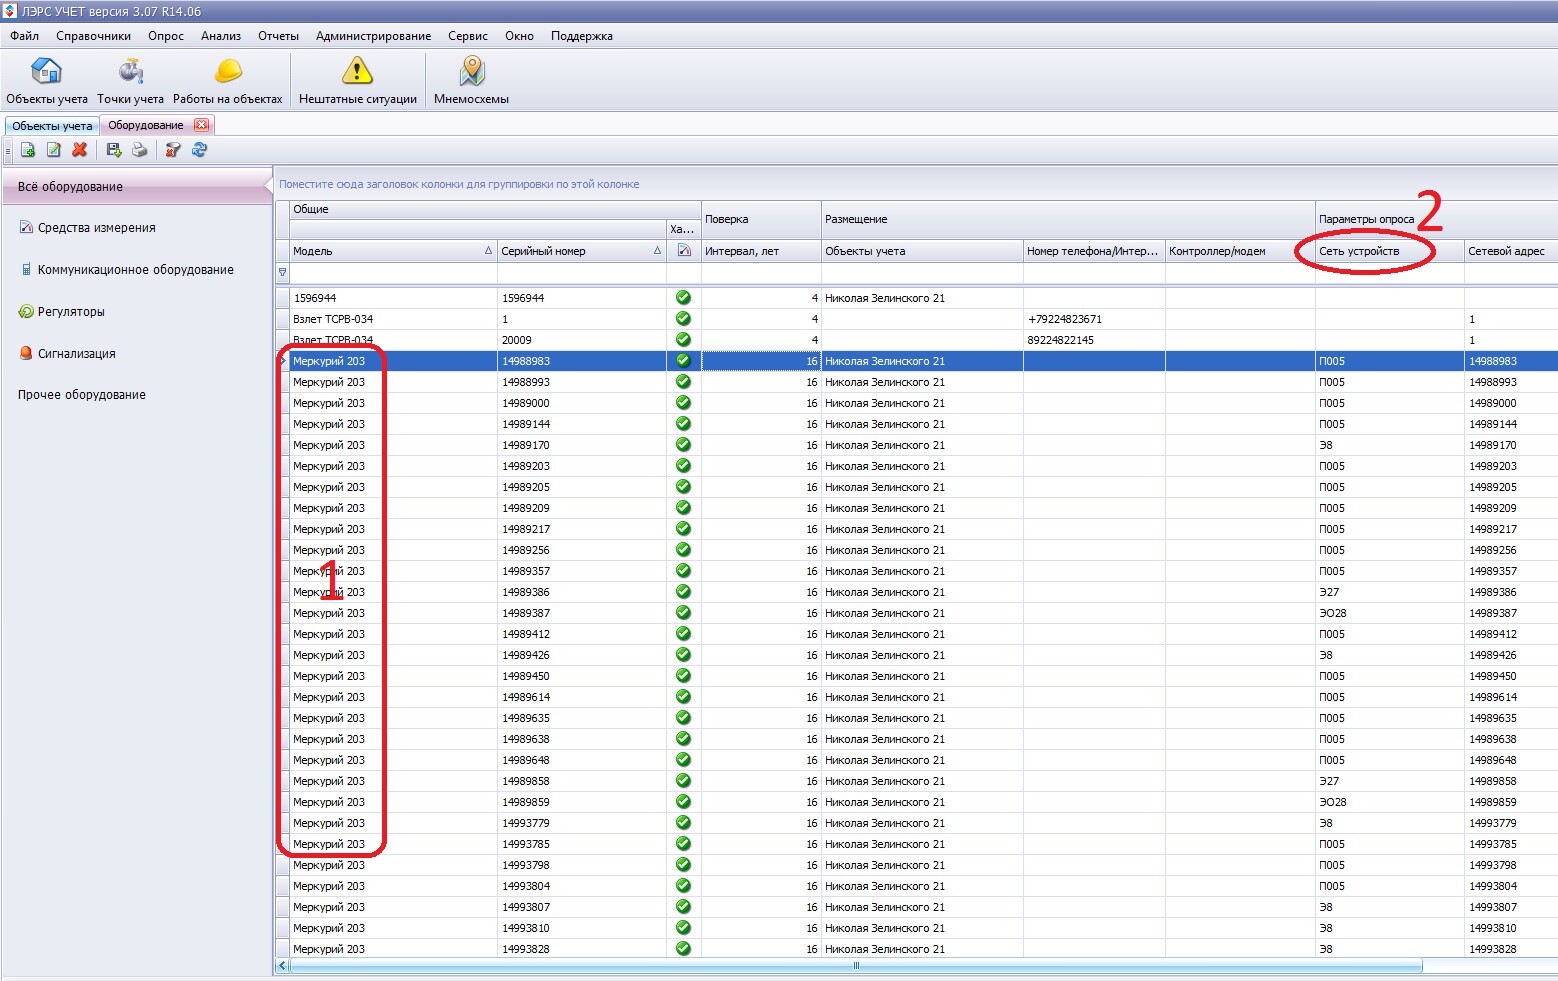The image size is (1558, 981).
Task: Click status icon for serial 20009
Action: click(683, 340)
